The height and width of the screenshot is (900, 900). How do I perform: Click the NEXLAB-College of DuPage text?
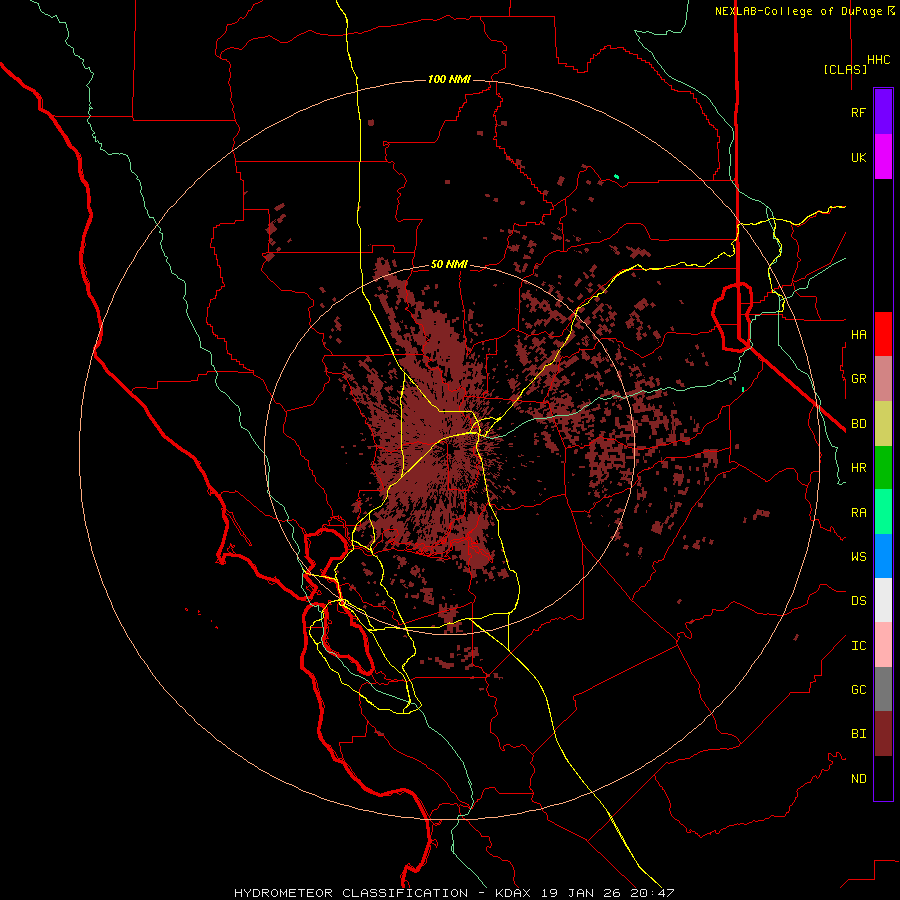pos(799,11)
